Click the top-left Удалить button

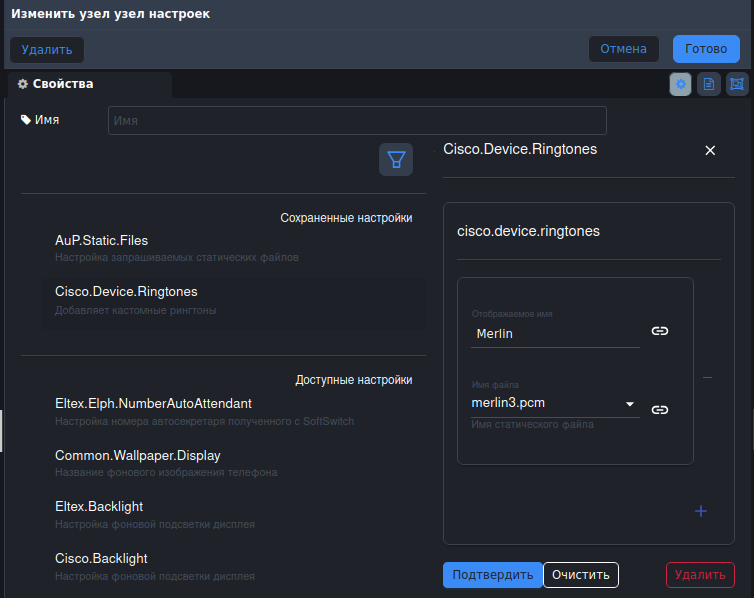47,50
